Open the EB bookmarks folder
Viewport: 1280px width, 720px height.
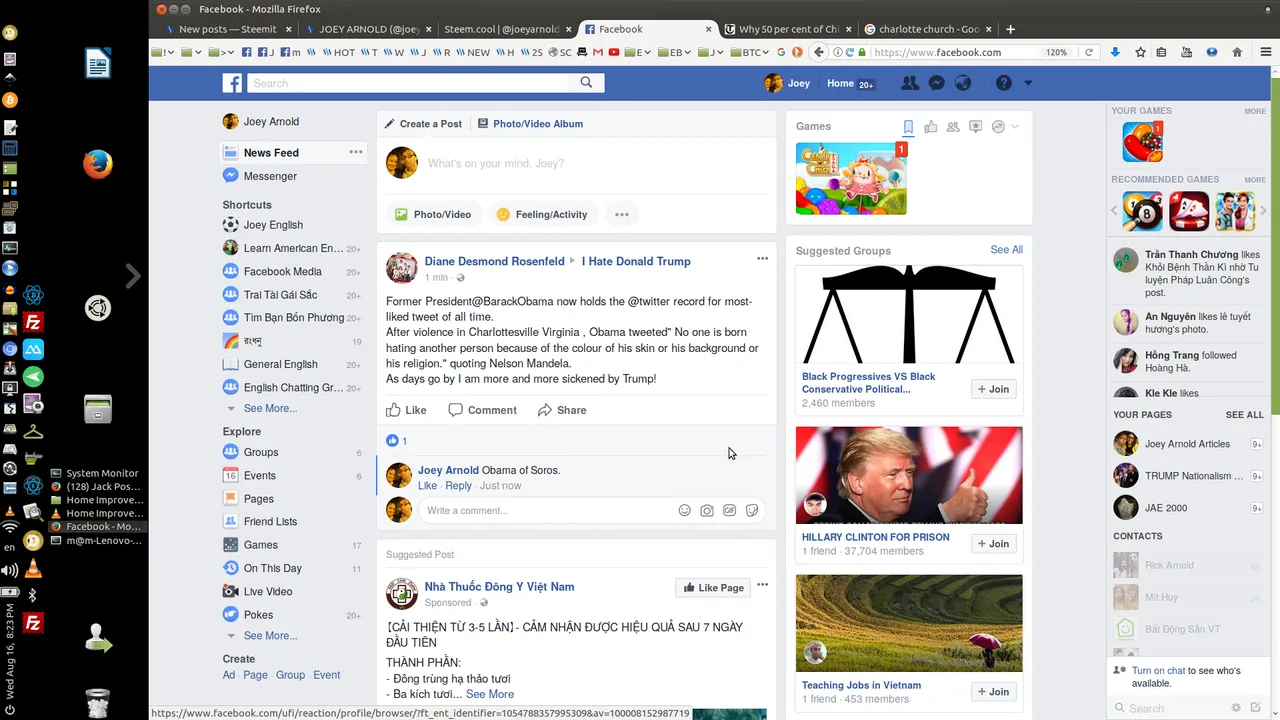[675, 52]
